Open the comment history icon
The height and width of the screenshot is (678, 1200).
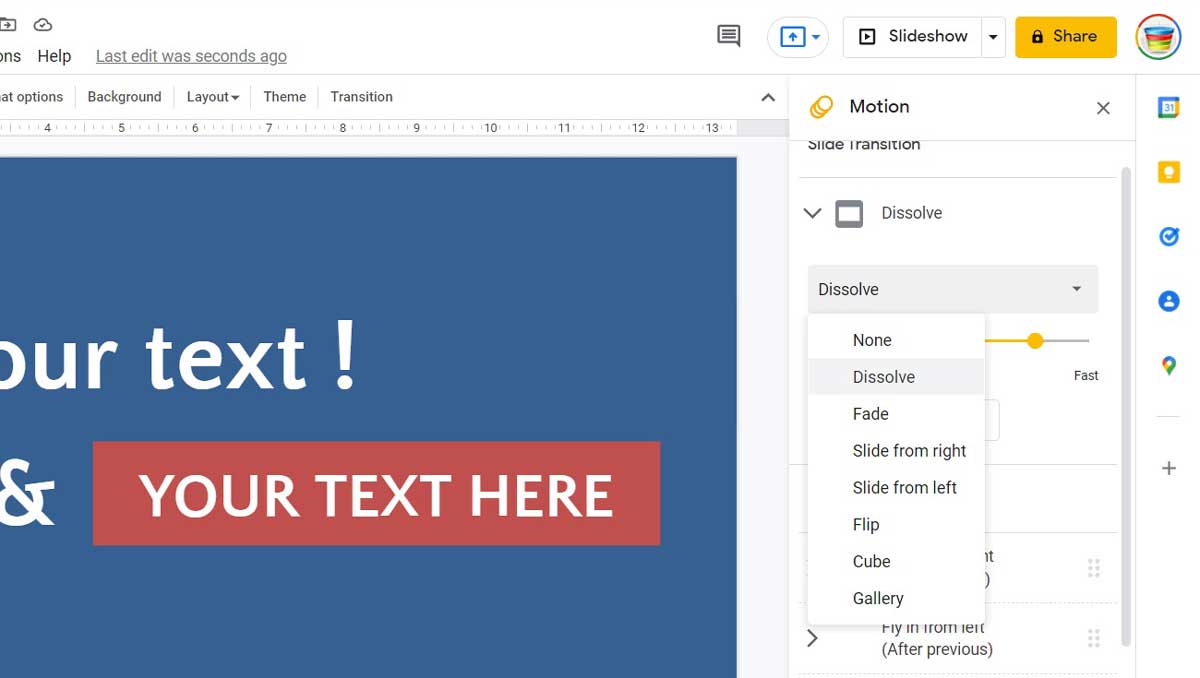[728, 35]
